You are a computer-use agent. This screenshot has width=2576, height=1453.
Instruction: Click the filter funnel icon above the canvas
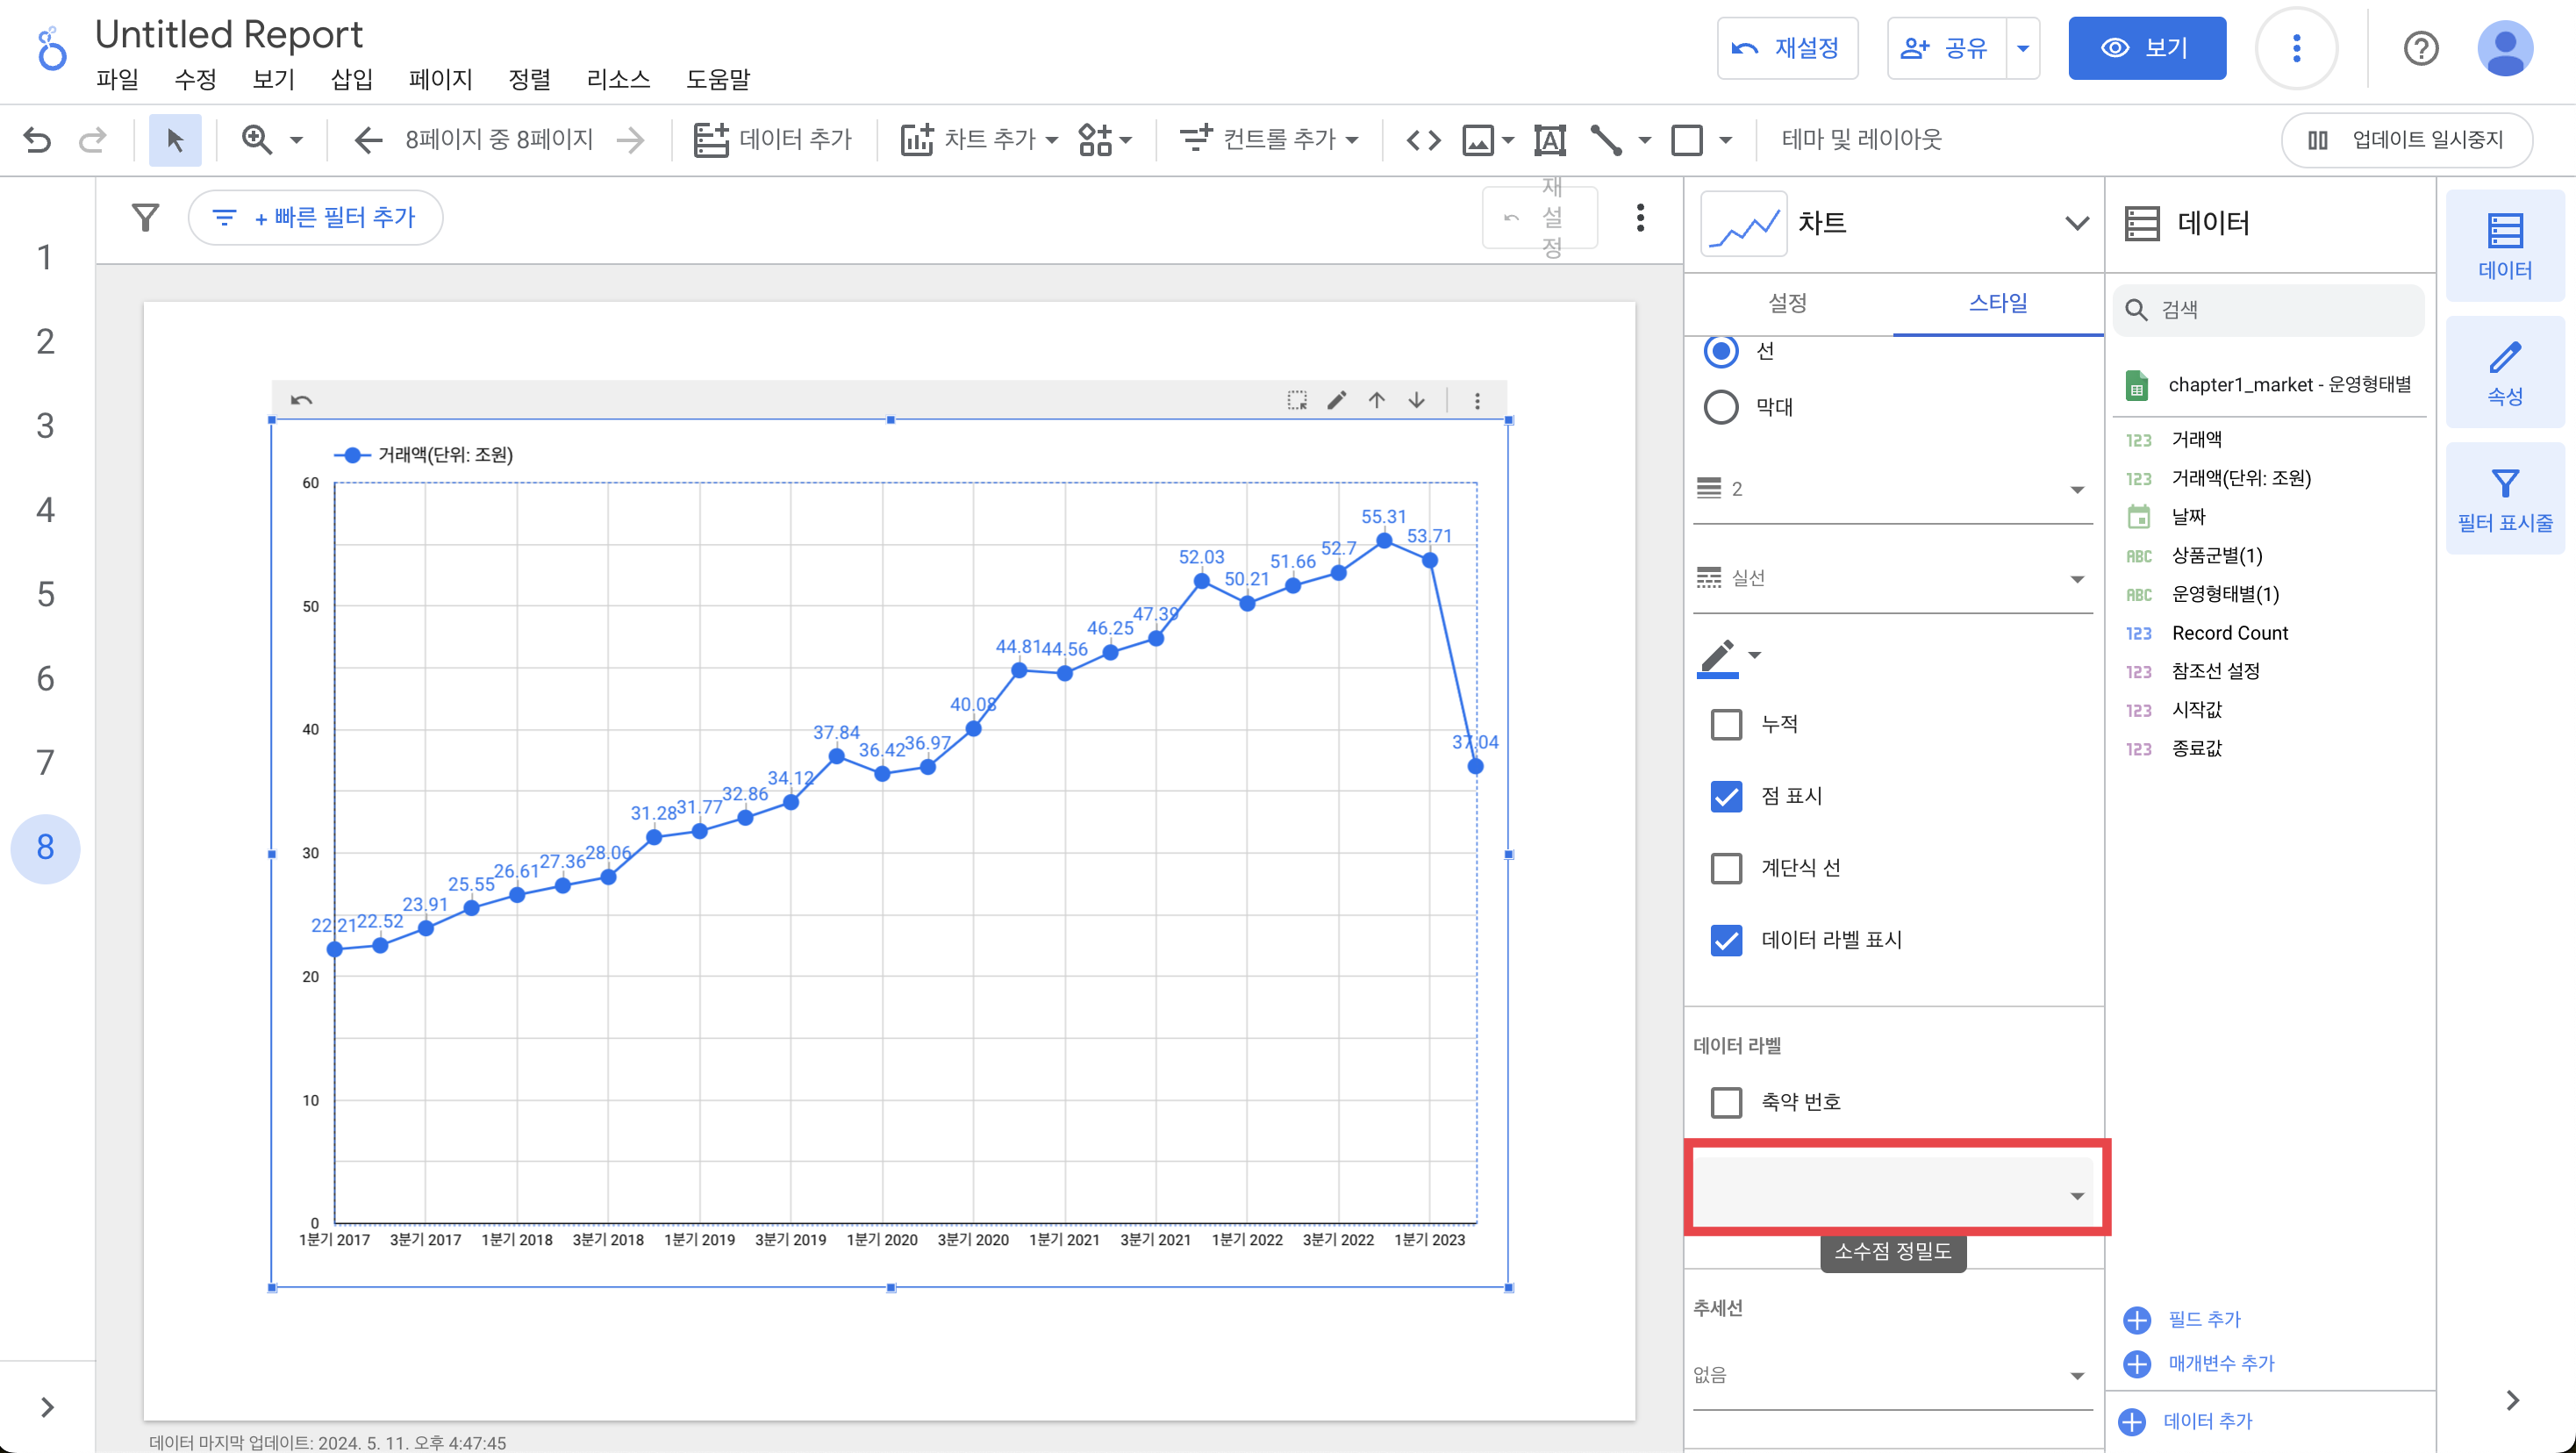[146, 217]
